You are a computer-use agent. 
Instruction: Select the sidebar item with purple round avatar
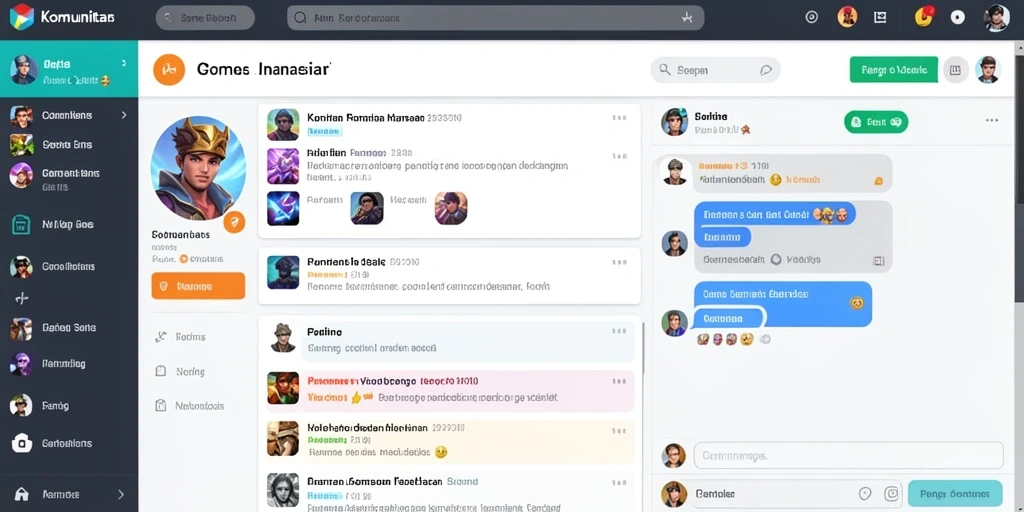pyautogui.click(x=69, y=176)
